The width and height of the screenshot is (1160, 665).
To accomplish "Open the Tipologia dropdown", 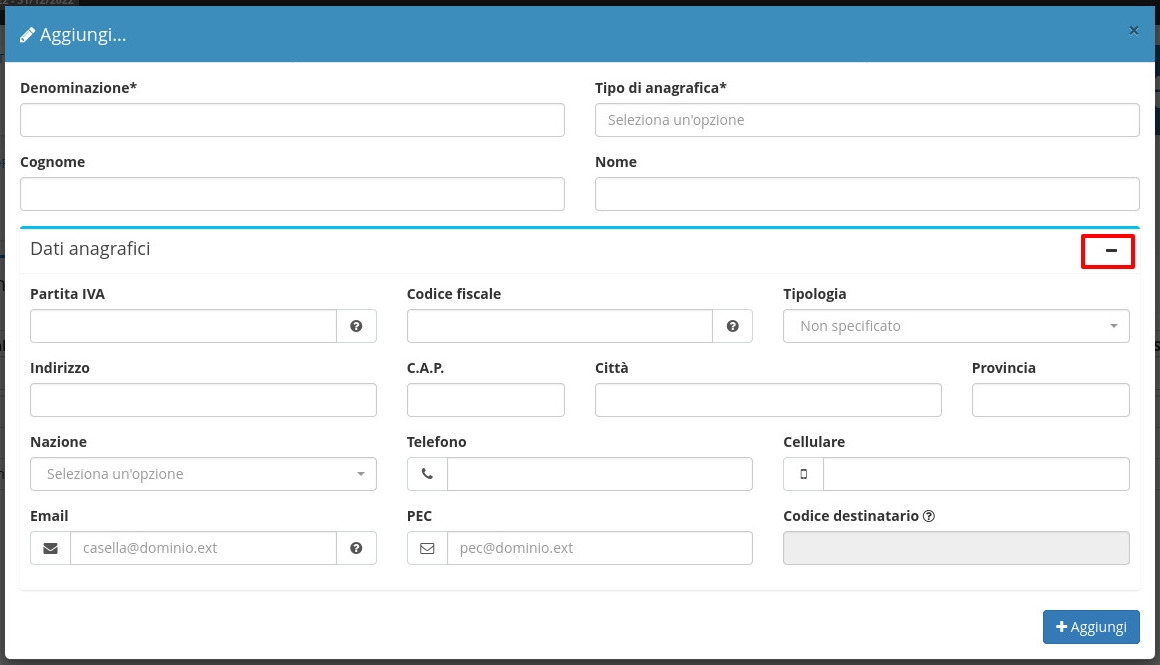I will click(956, 326).
